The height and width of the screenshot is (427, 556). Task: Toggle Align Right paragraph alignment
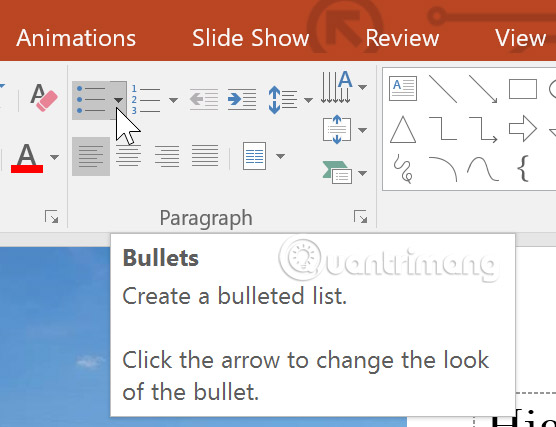coord(167,156)
